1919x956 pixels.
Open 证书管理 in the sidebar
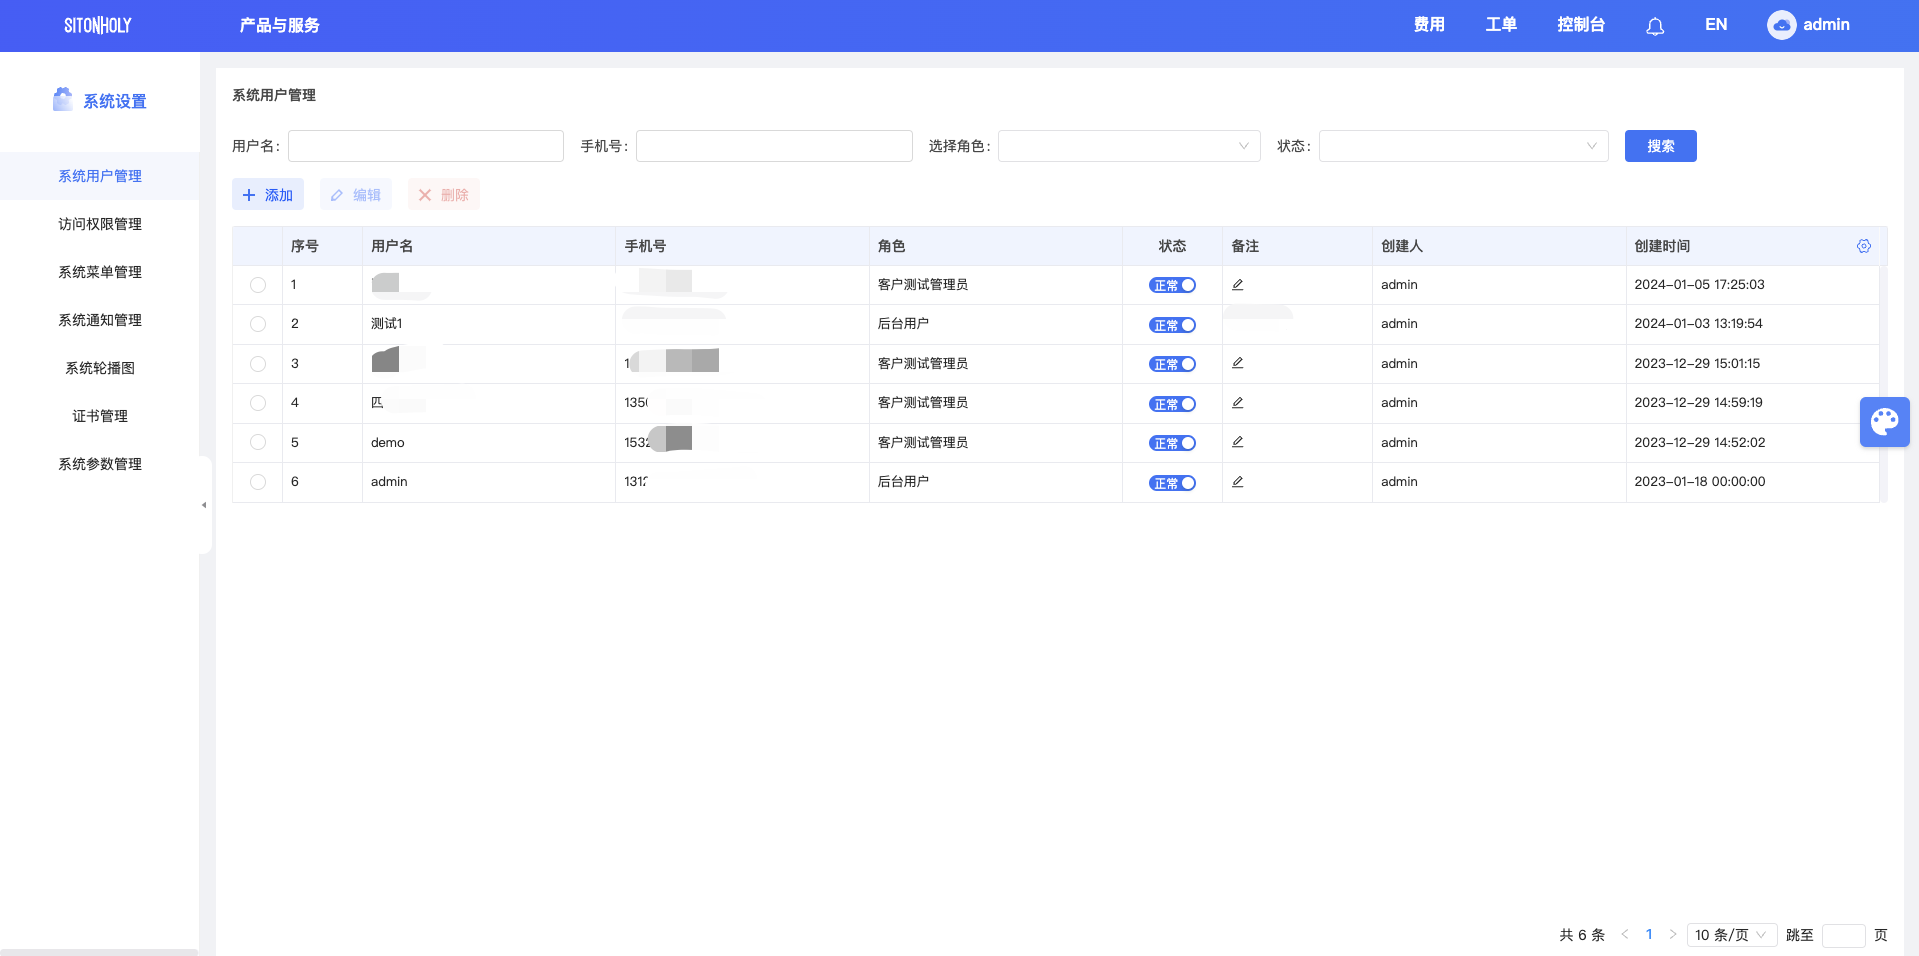coord(100,416)
